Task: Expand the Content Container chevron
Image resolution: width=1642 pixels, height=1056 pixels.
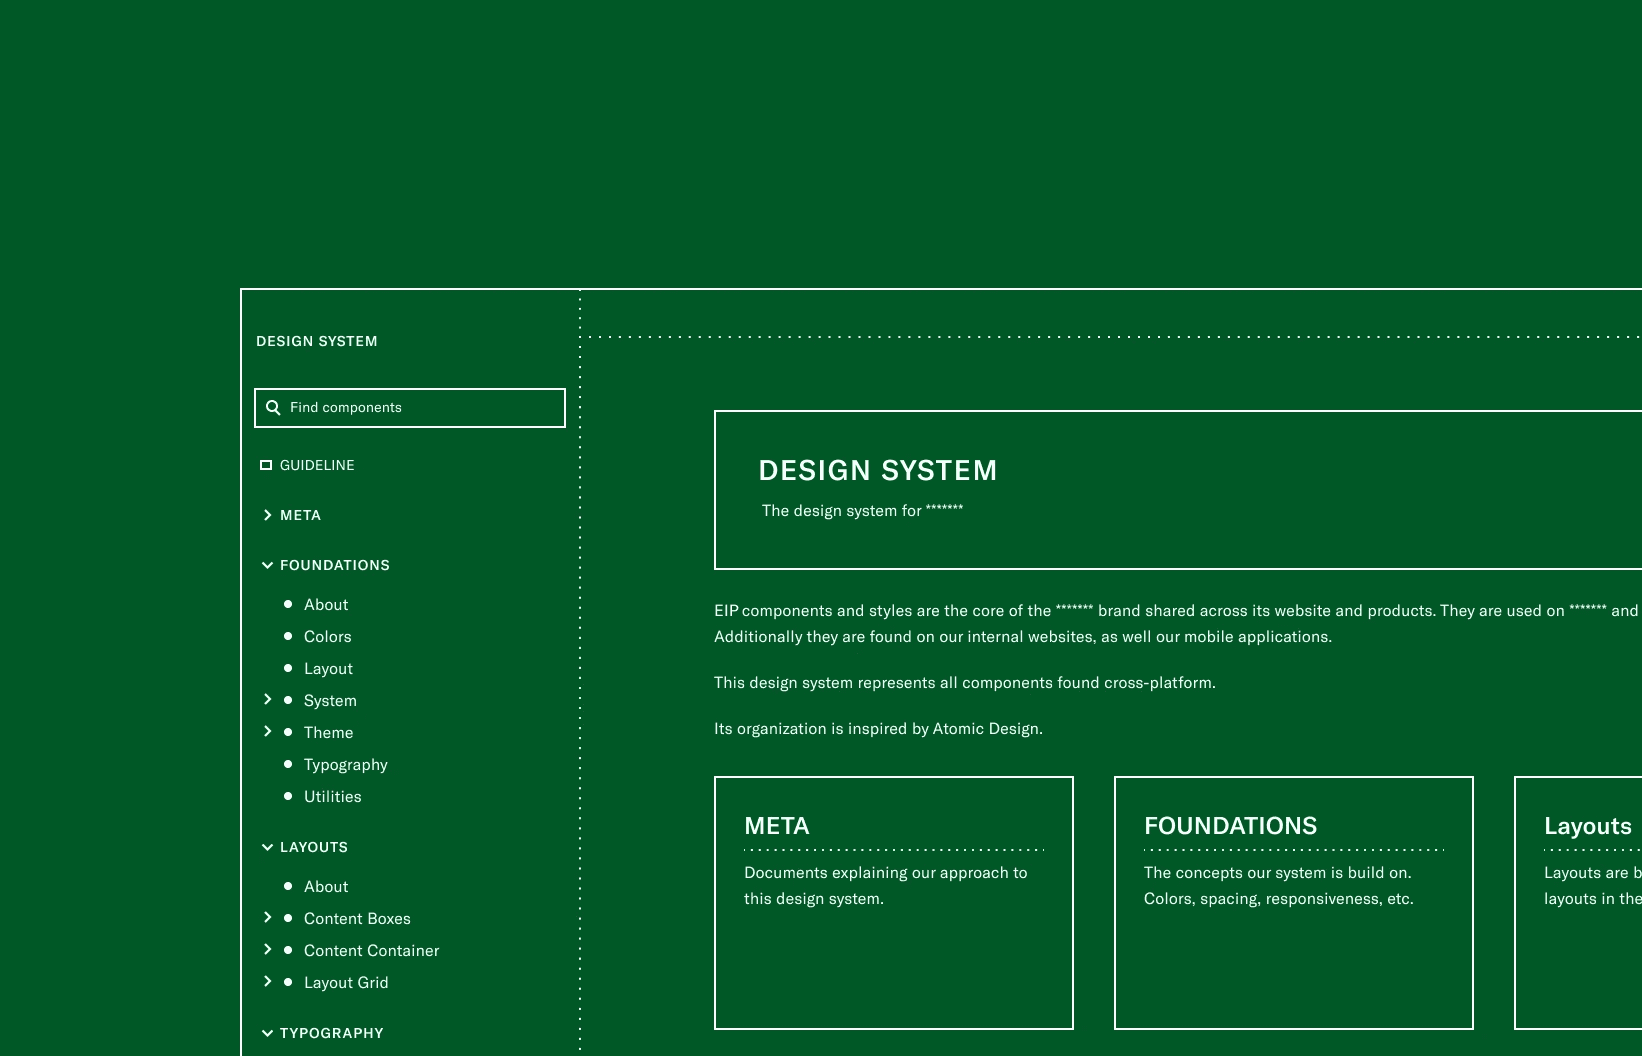Action: click(x=267, y=949)
